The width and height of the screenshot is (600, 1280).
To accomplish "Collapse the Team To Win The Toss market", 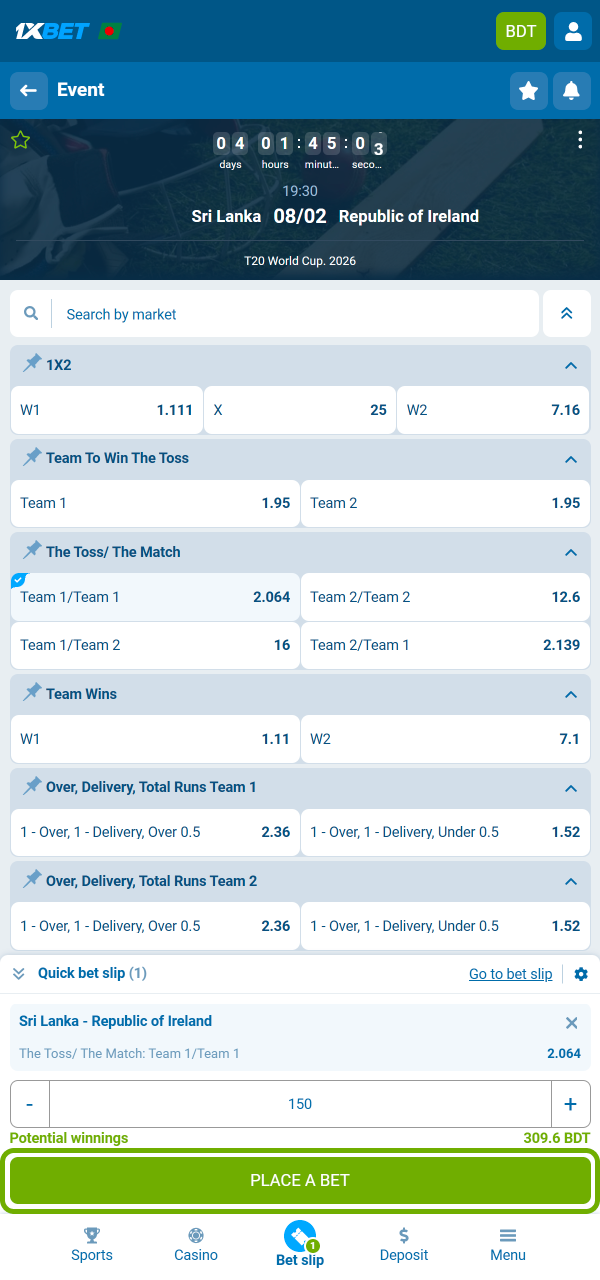I will pos(570,457).
